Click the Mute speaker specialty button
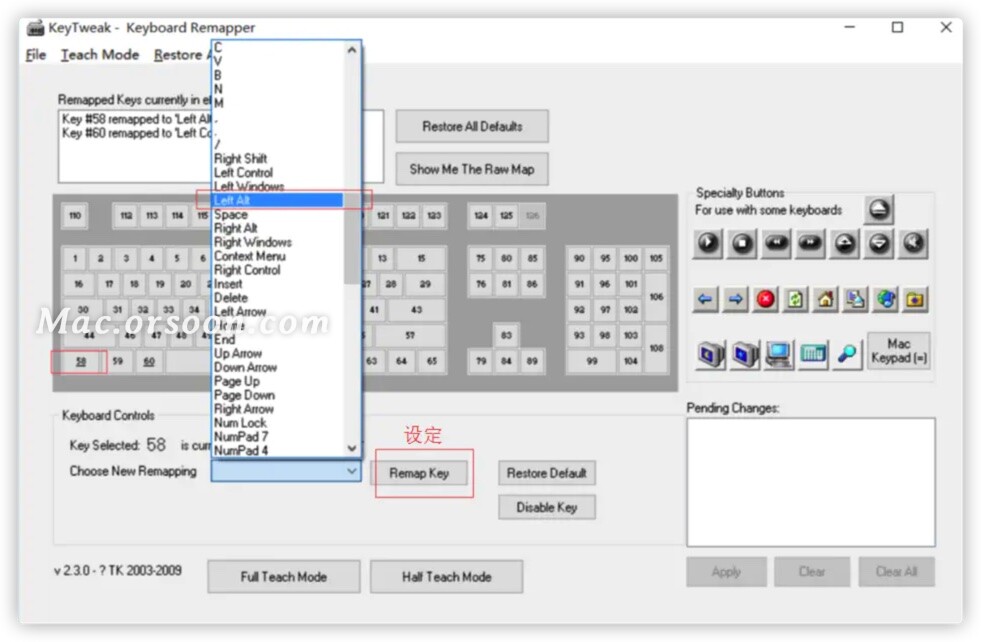This screenshot has width=981, height=642. (913, 243)
